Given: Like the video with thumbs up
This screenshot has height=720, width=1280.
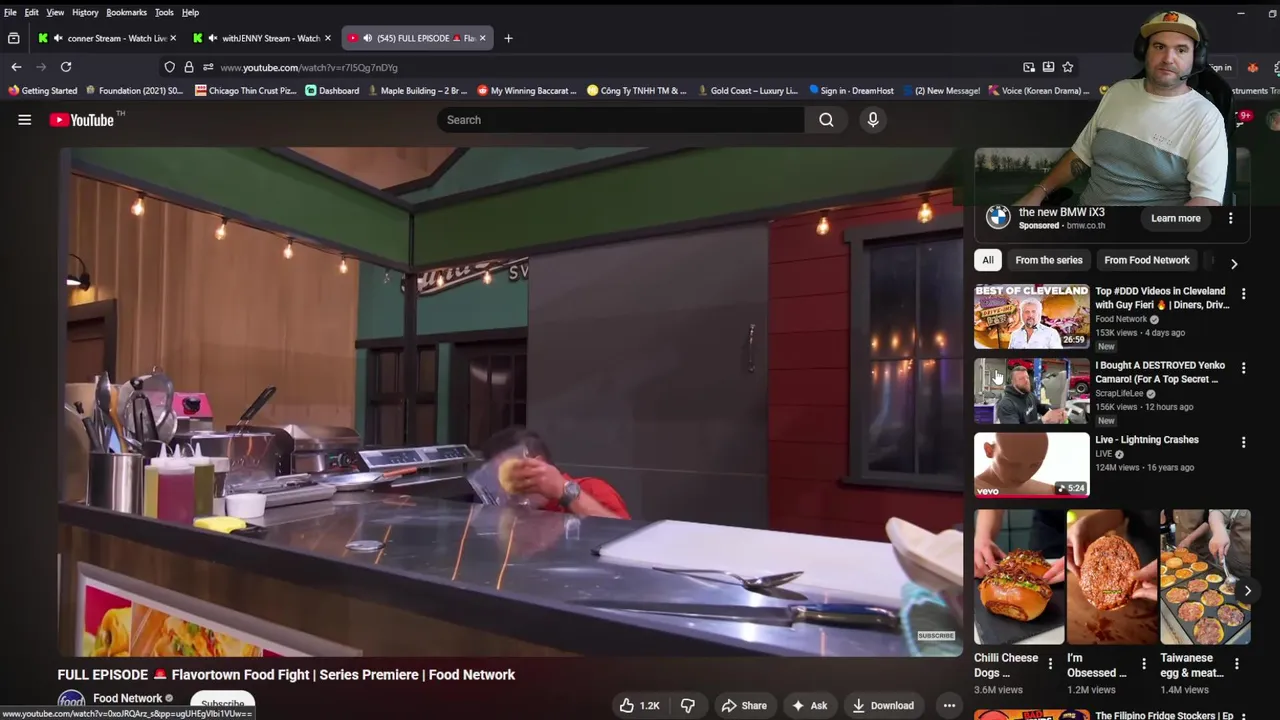Looking at the screenshot, I should click(639, 705).
